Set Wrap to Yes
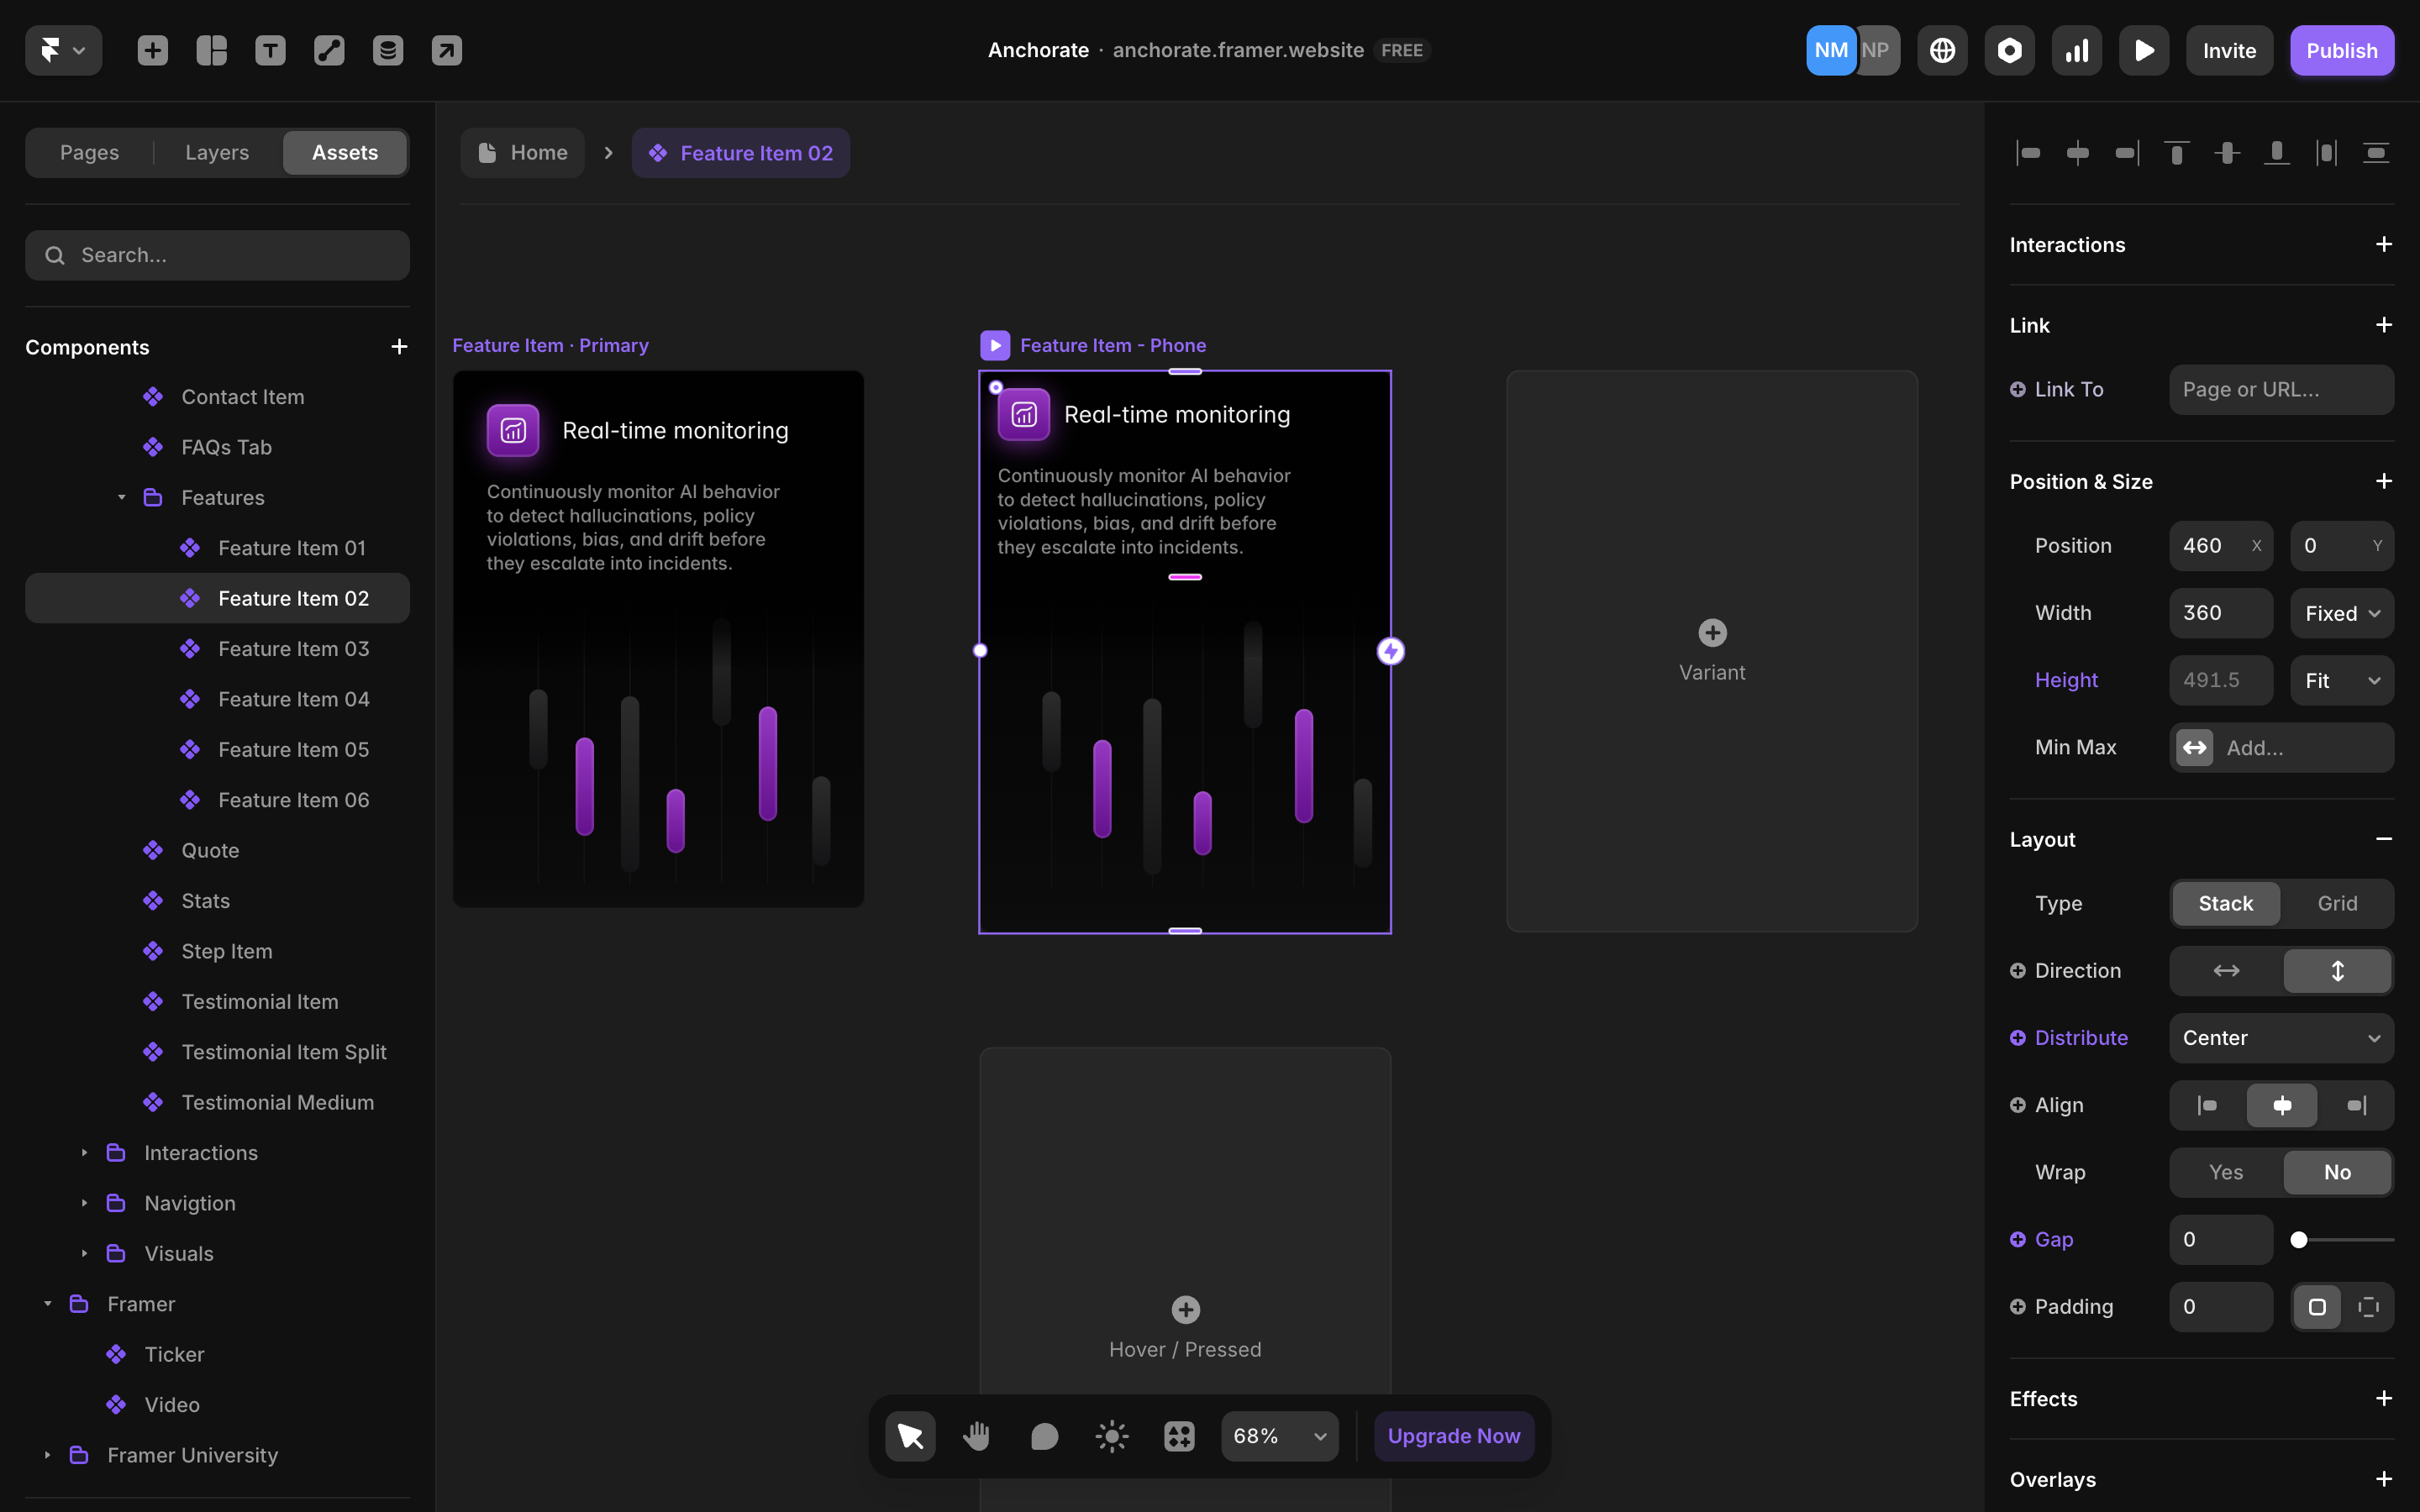The width and height of the screenshot is (2420, 1512). pos(2225,1172)
